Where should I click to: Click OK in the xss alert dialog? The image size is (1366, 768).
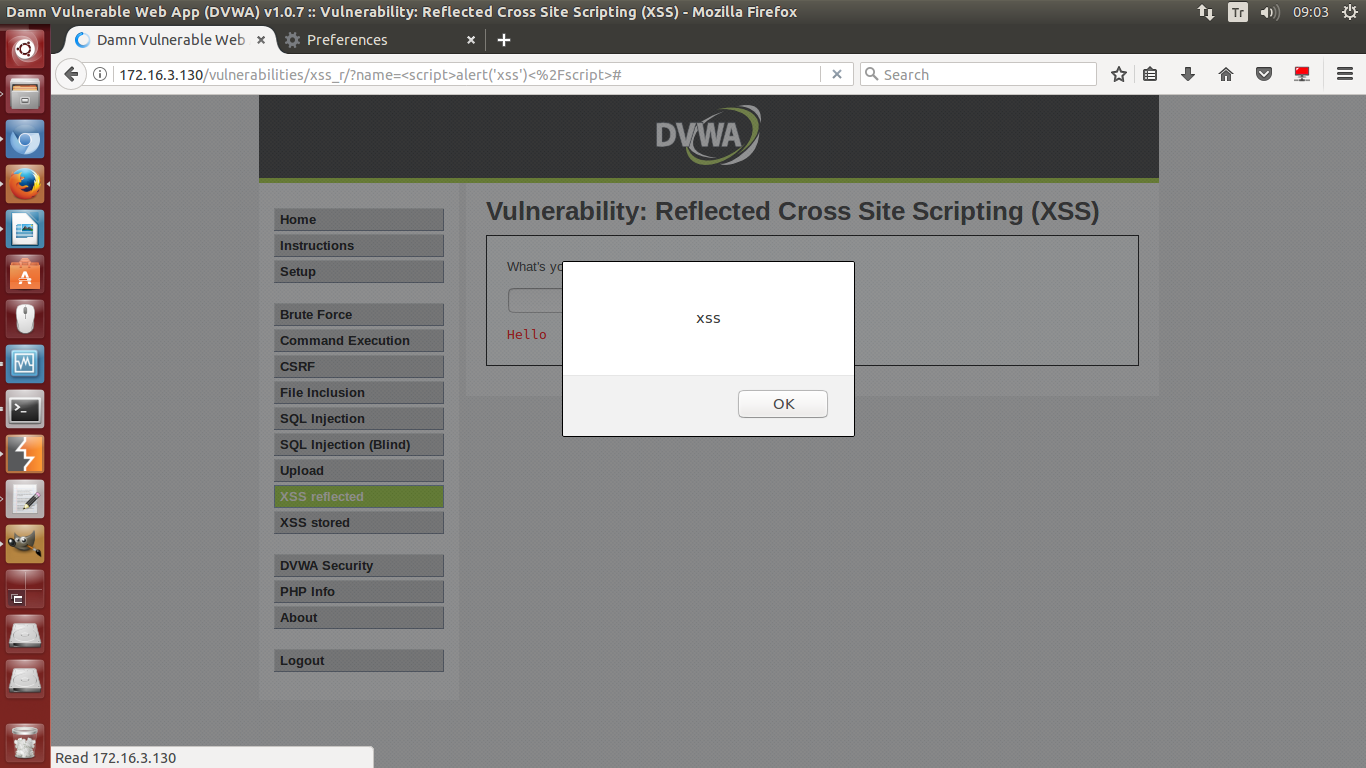(783, 404)
